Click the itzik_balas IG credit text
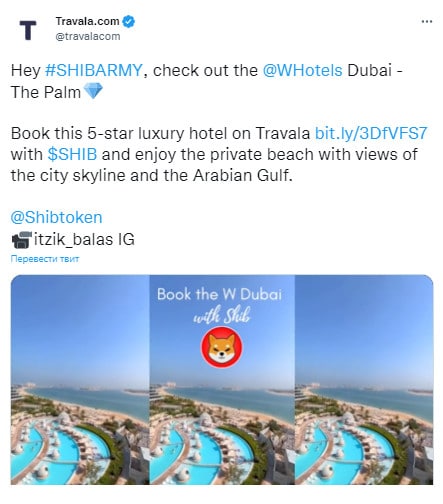The image size is (443, 504). [x=84, y=239]
